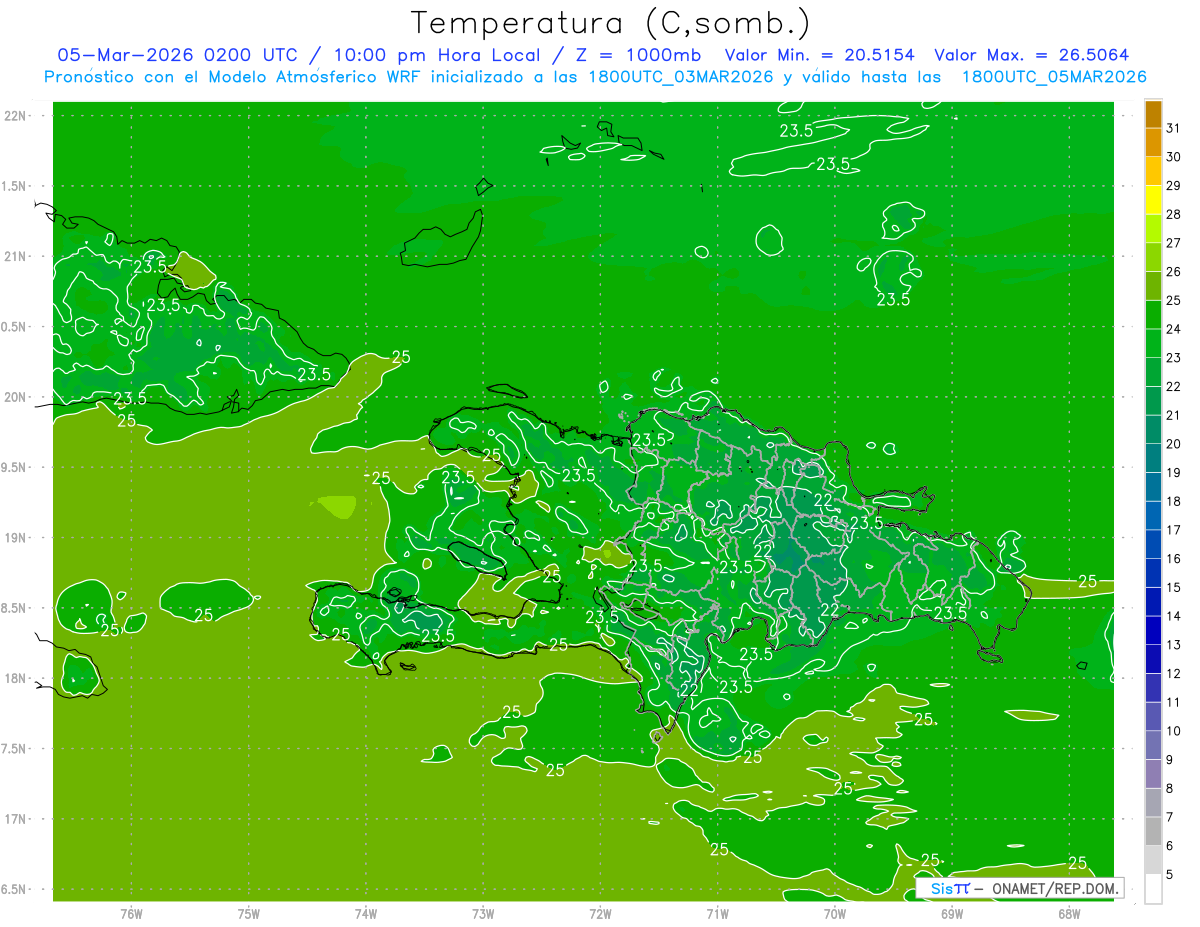This screenshot has width=1200, height=927.
Task: Click the "70W" longitude axis label
Action: click(x=834, y=914)
